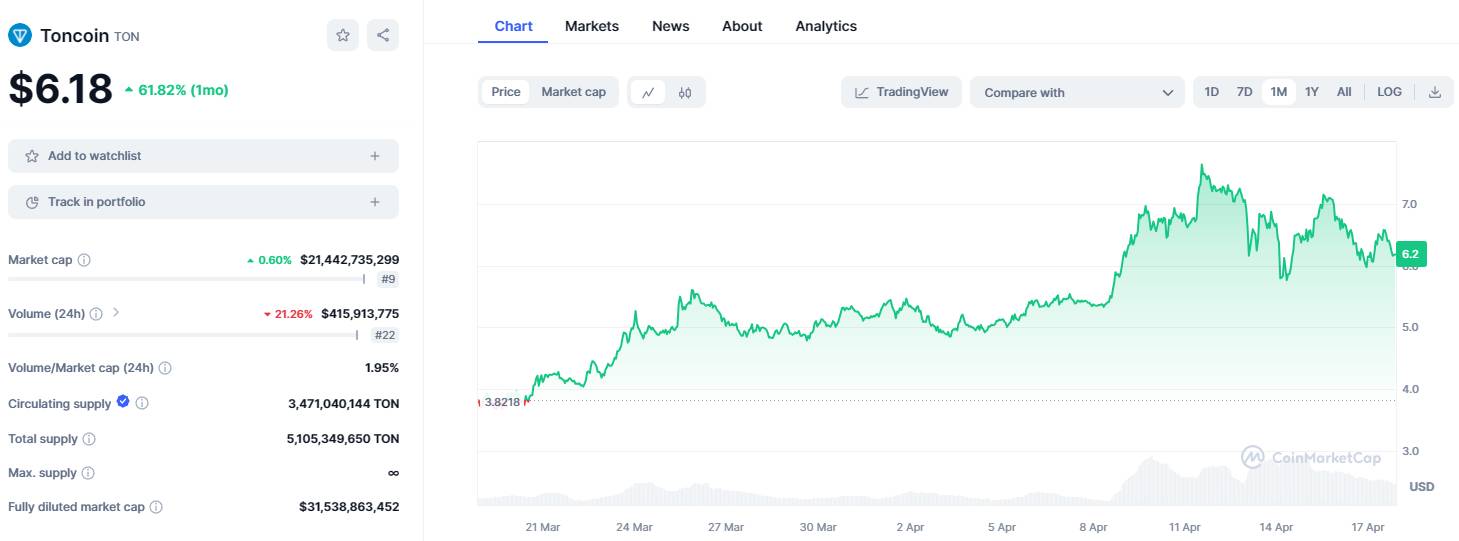The width and height of the screenshot is (1459, 541).
Task: Click the 3.8218 starting price marker
Action: (502, 402)
